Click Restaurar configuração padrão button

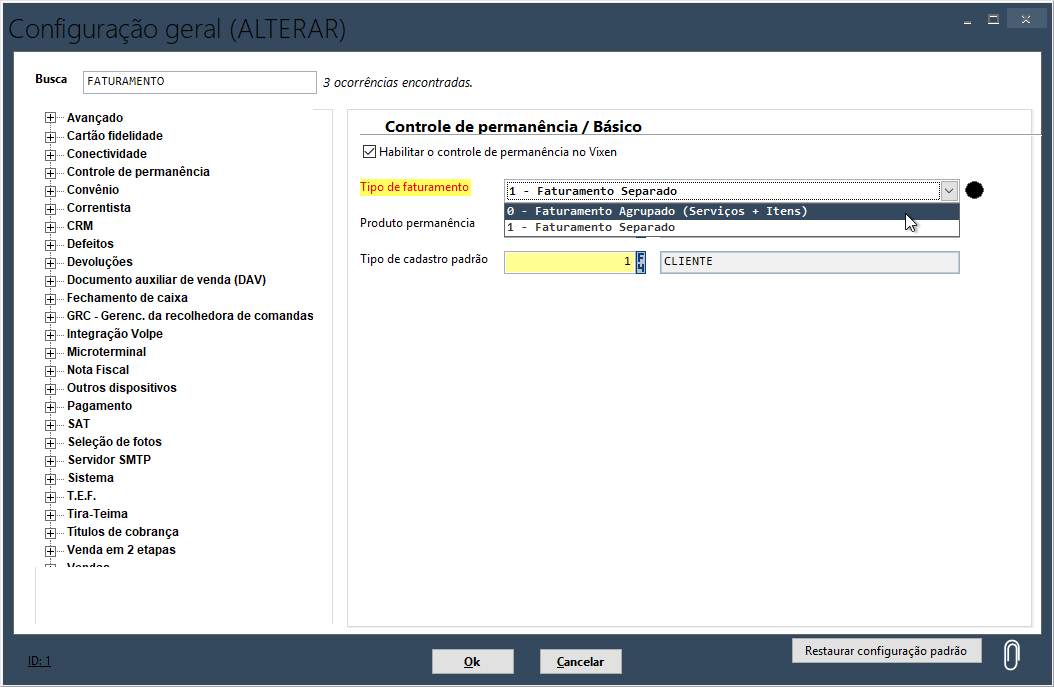(x=886, y=651)
